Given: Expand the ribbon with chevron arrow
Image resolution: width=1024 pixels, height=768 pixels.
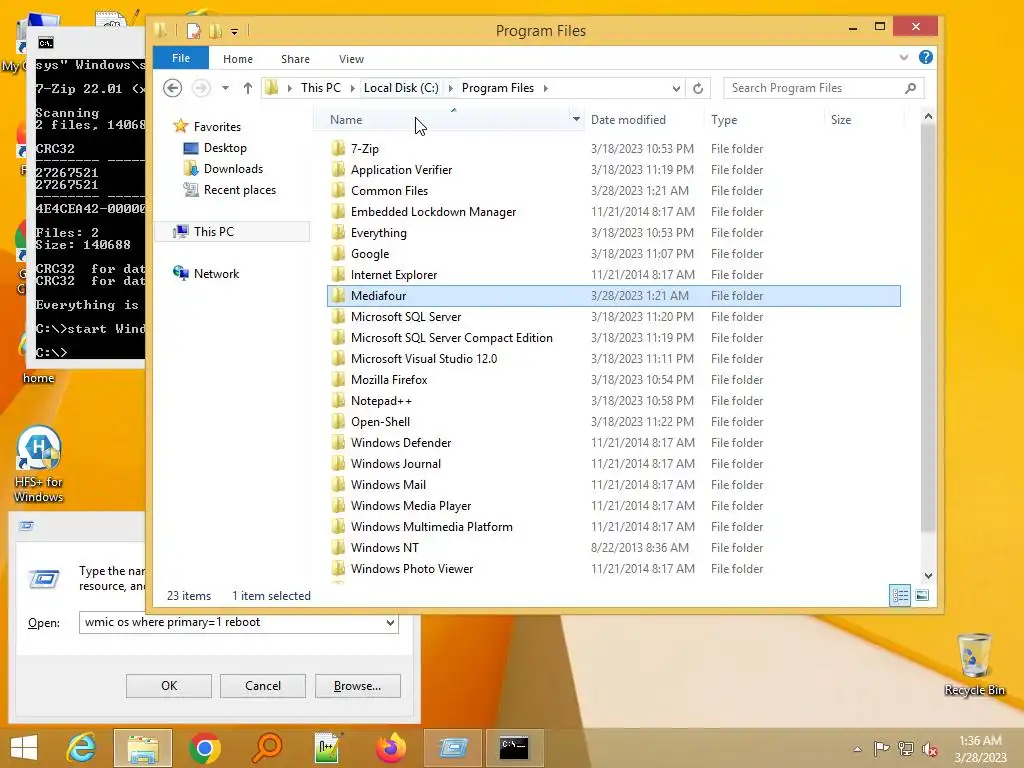Looking at the screenshot, I should [x=904, y=57].
